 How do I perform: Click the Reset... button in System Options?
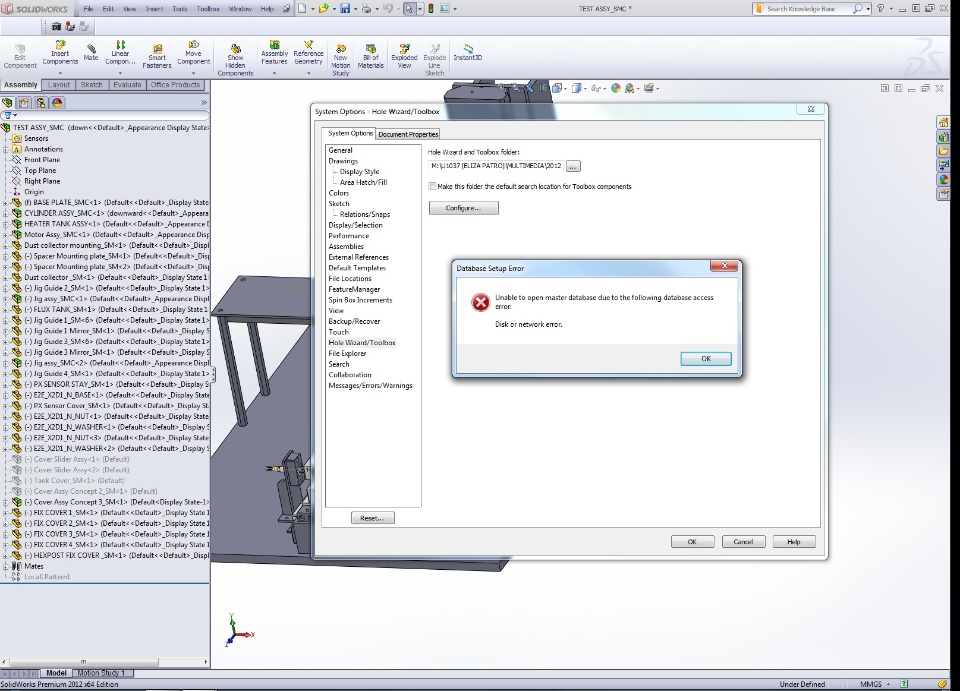[x=372, y=518]
